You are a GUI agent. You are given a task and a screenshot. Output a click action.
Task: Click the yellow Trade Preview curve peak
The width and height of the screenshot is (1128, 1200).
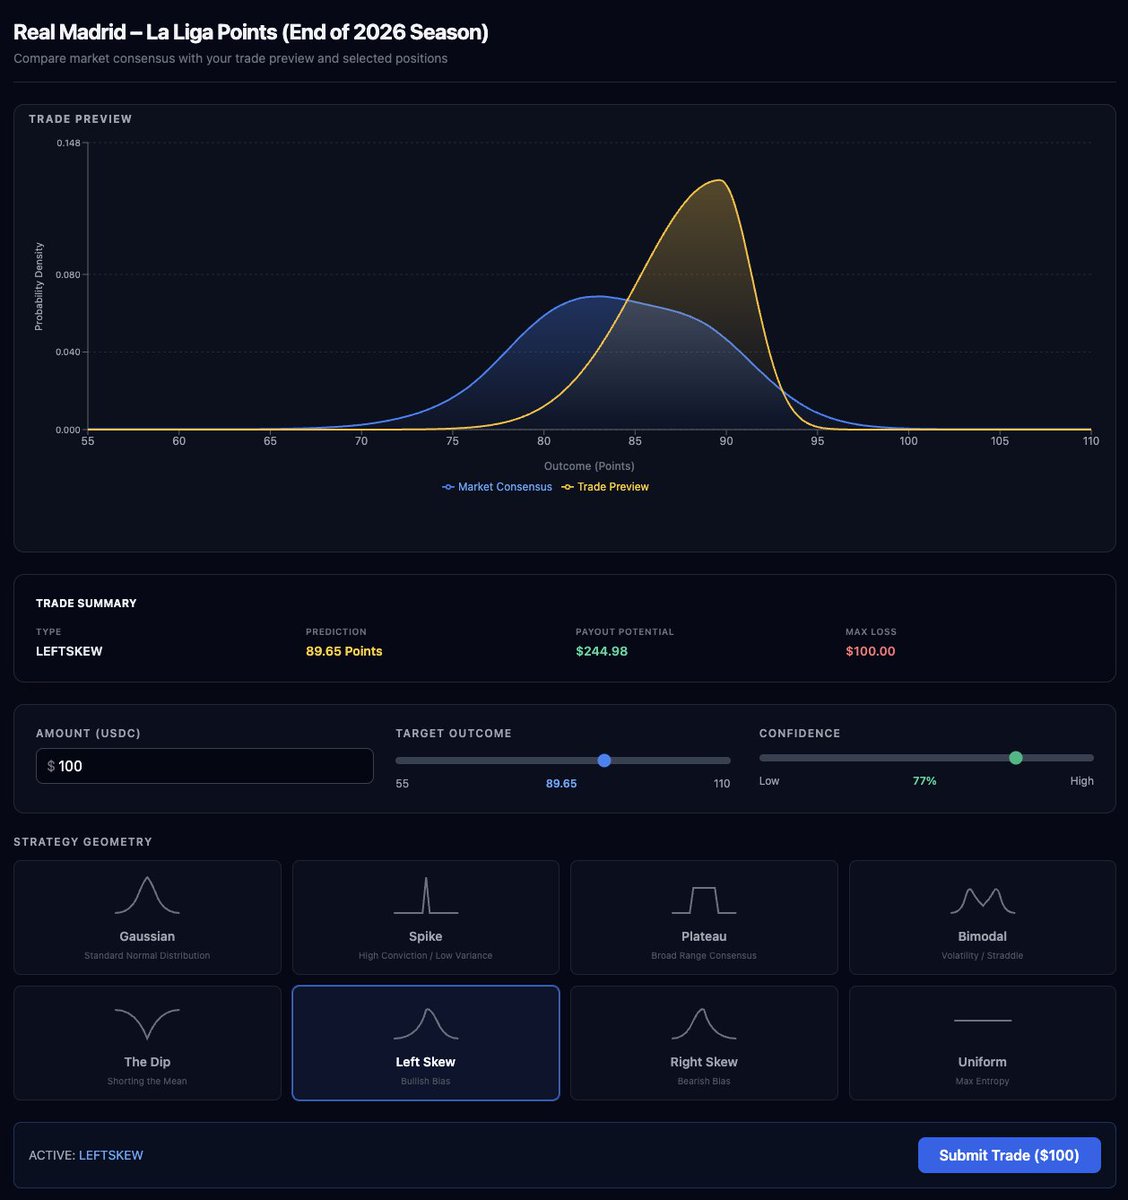pos(719,181)
